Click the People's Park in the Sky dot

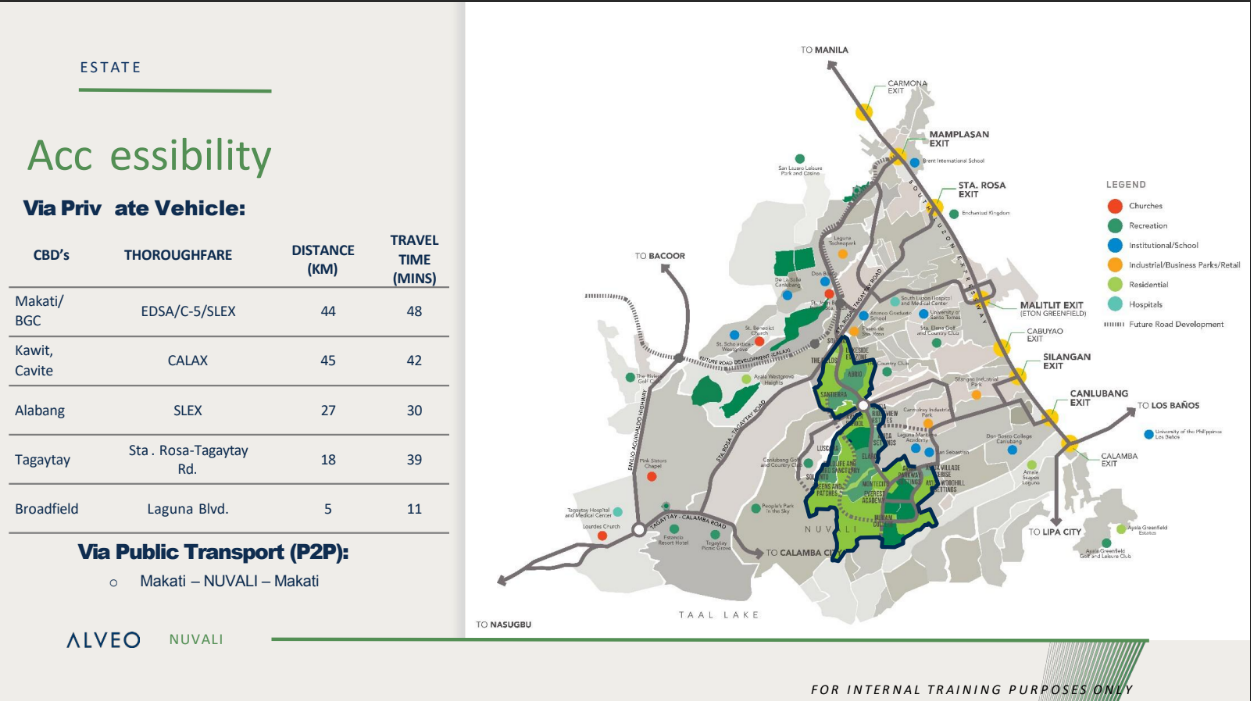[x=755, y=507]
